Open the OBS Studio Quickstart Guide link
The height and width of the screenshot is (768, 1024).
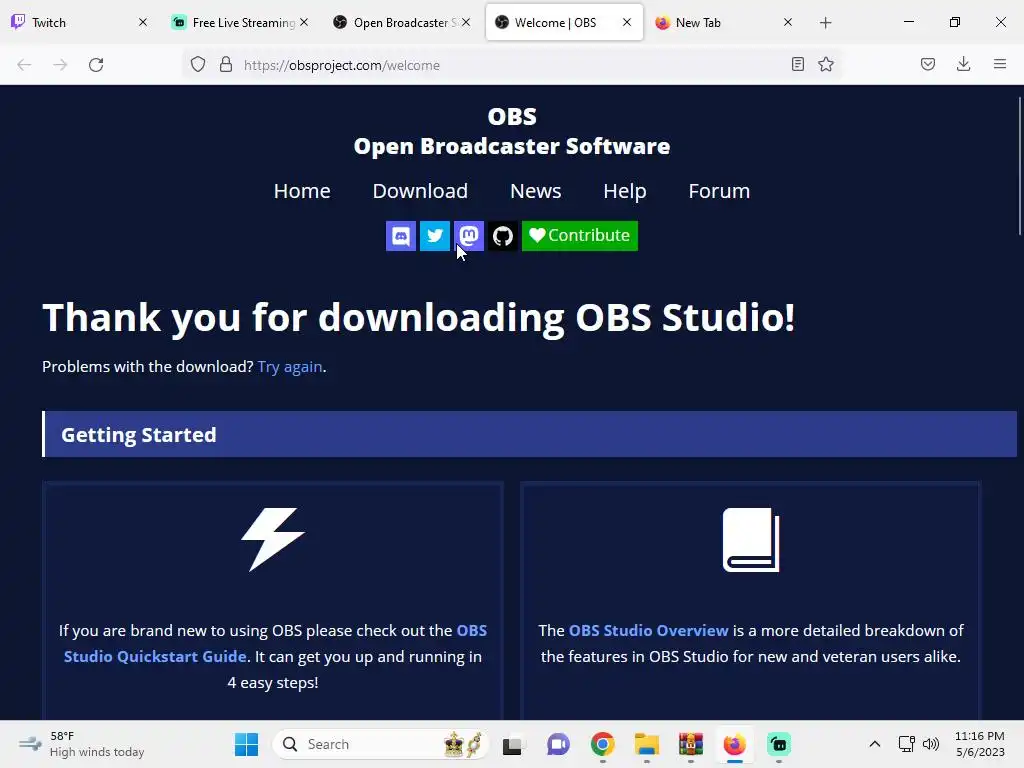coord(275,643)
